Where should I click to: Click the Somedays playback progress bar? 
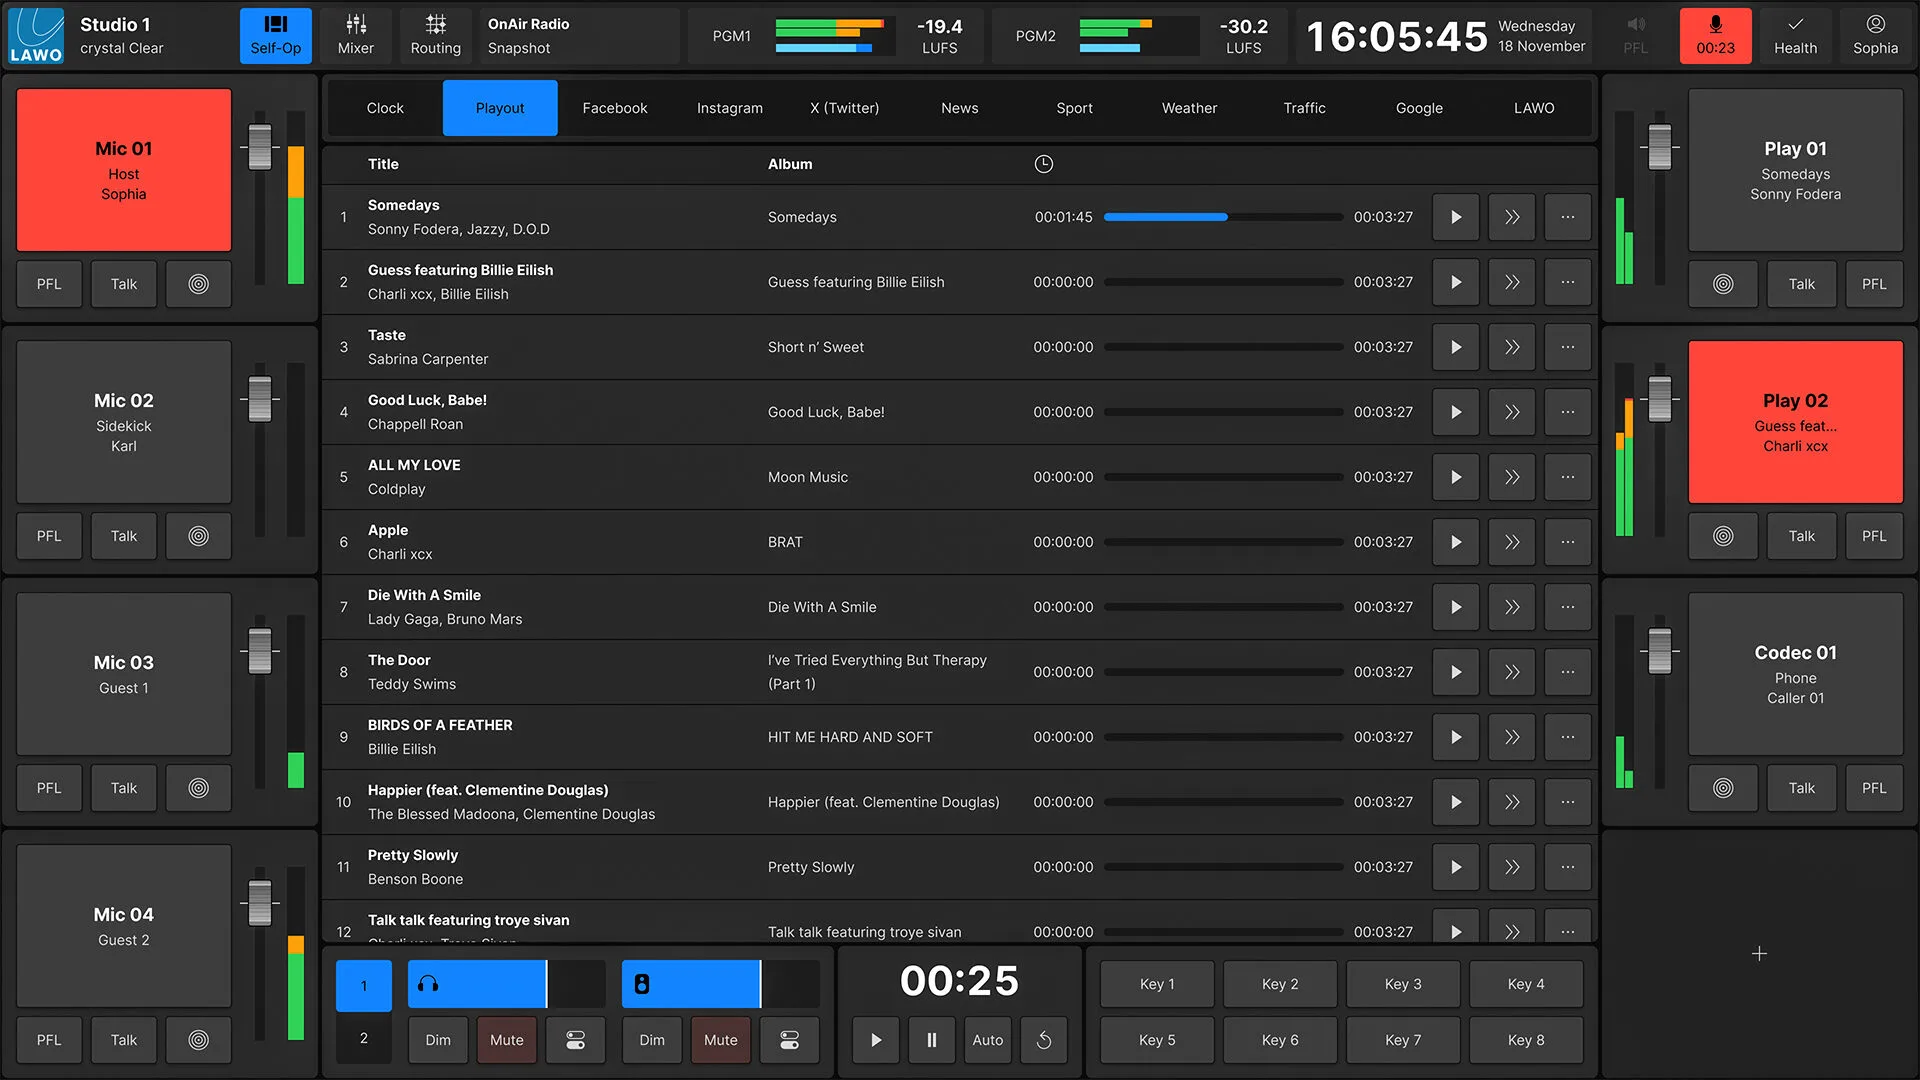[x=1222, y=217]
